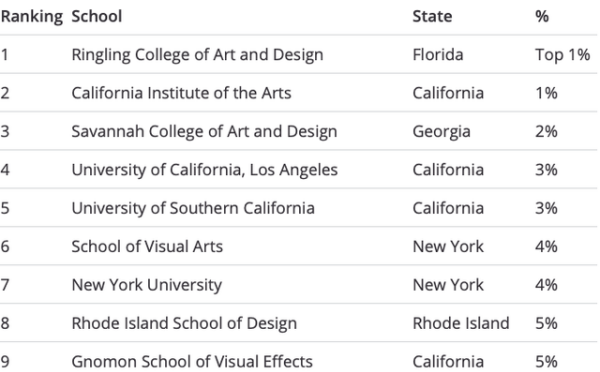
Task: Click the State column header
Action: point(432,16)
